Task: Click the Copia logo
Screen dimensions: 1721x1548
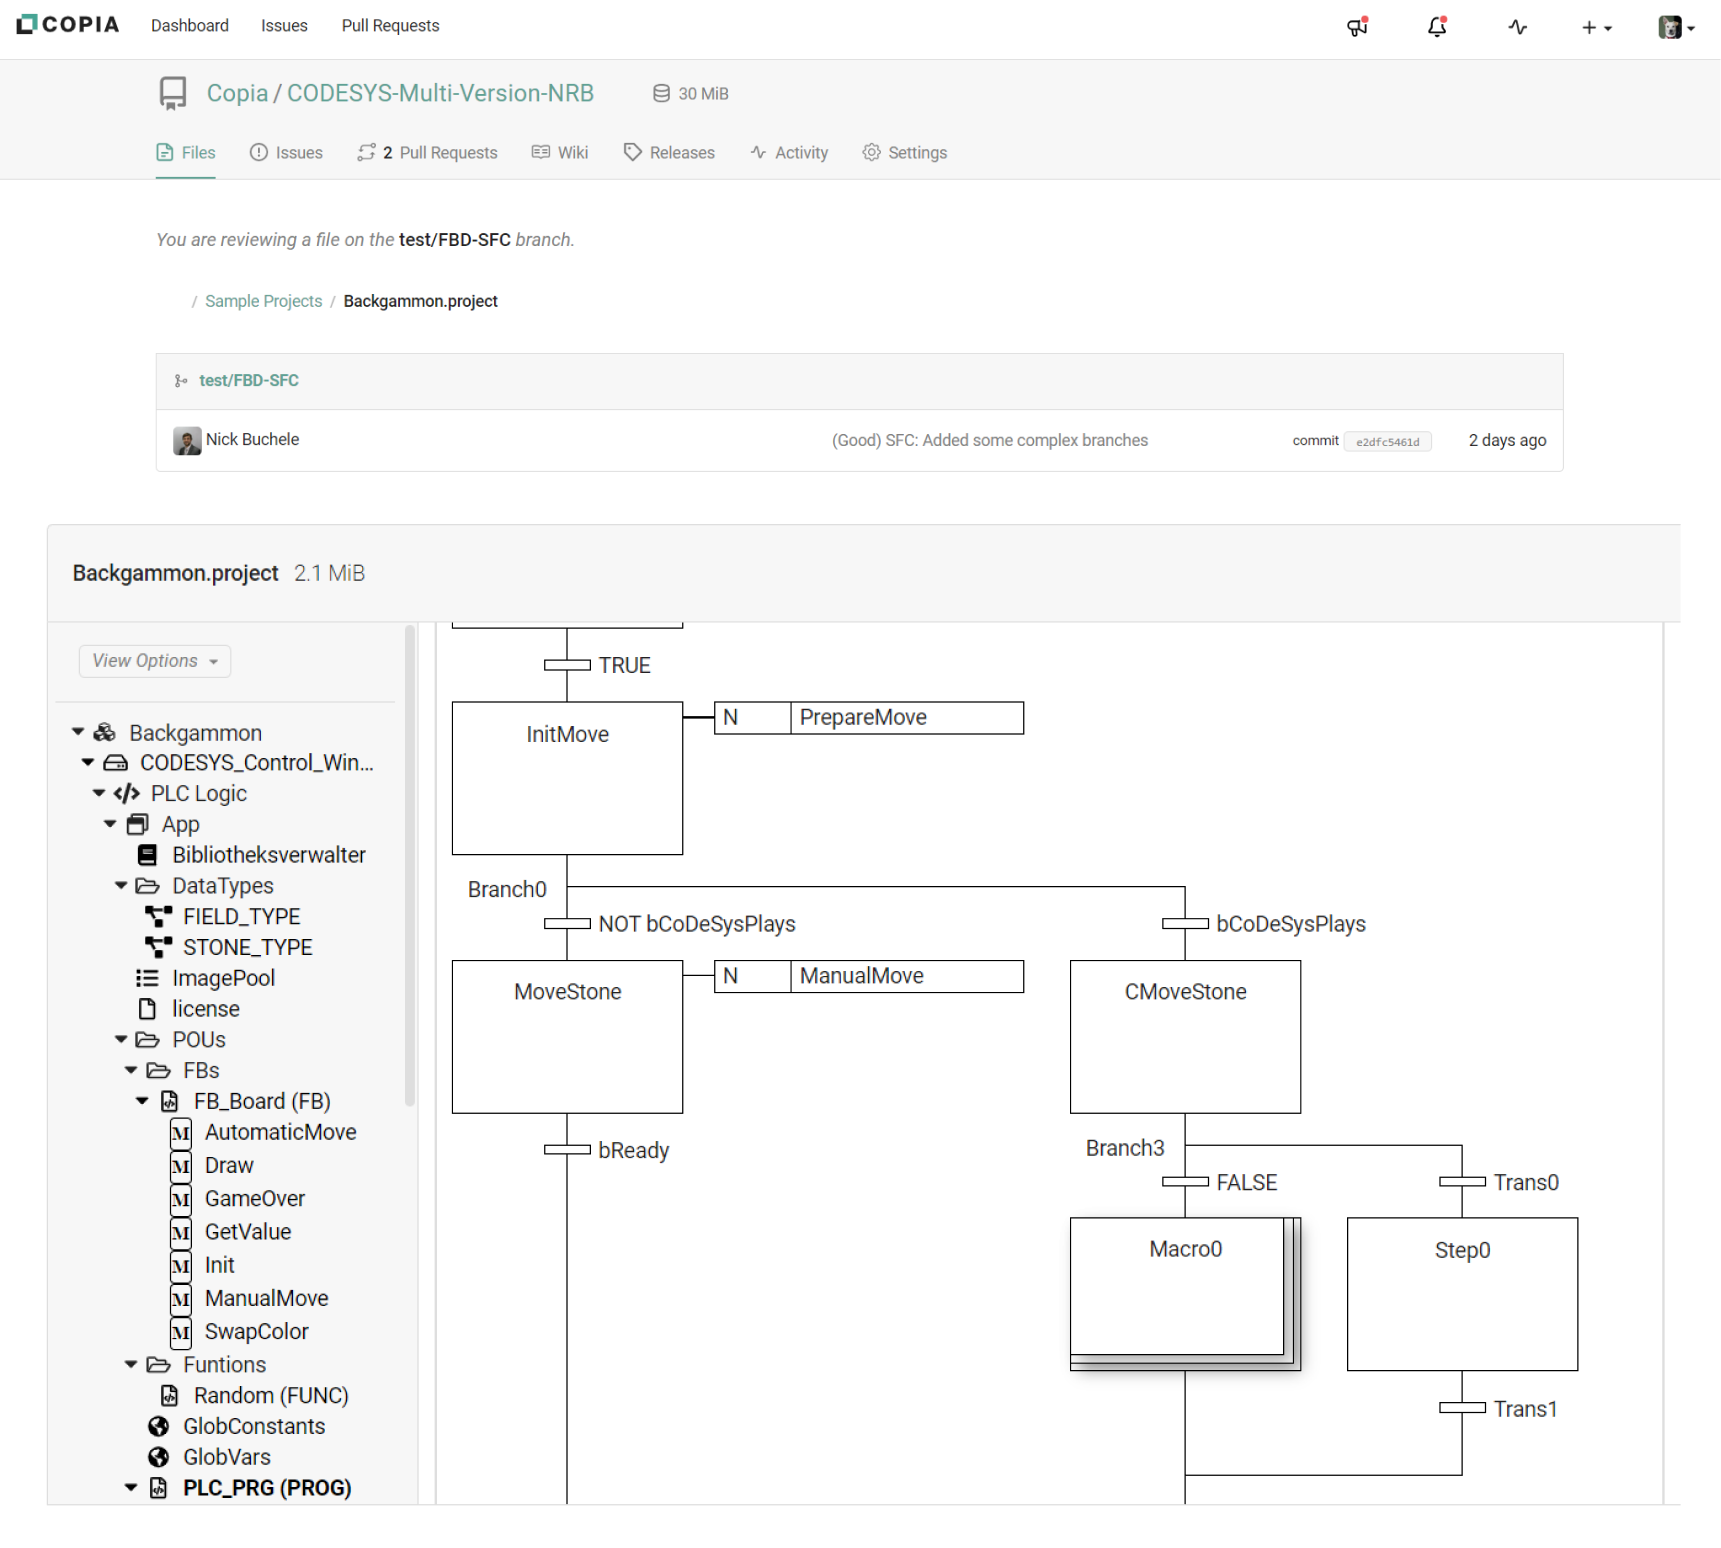Action: tap(68, 25)
